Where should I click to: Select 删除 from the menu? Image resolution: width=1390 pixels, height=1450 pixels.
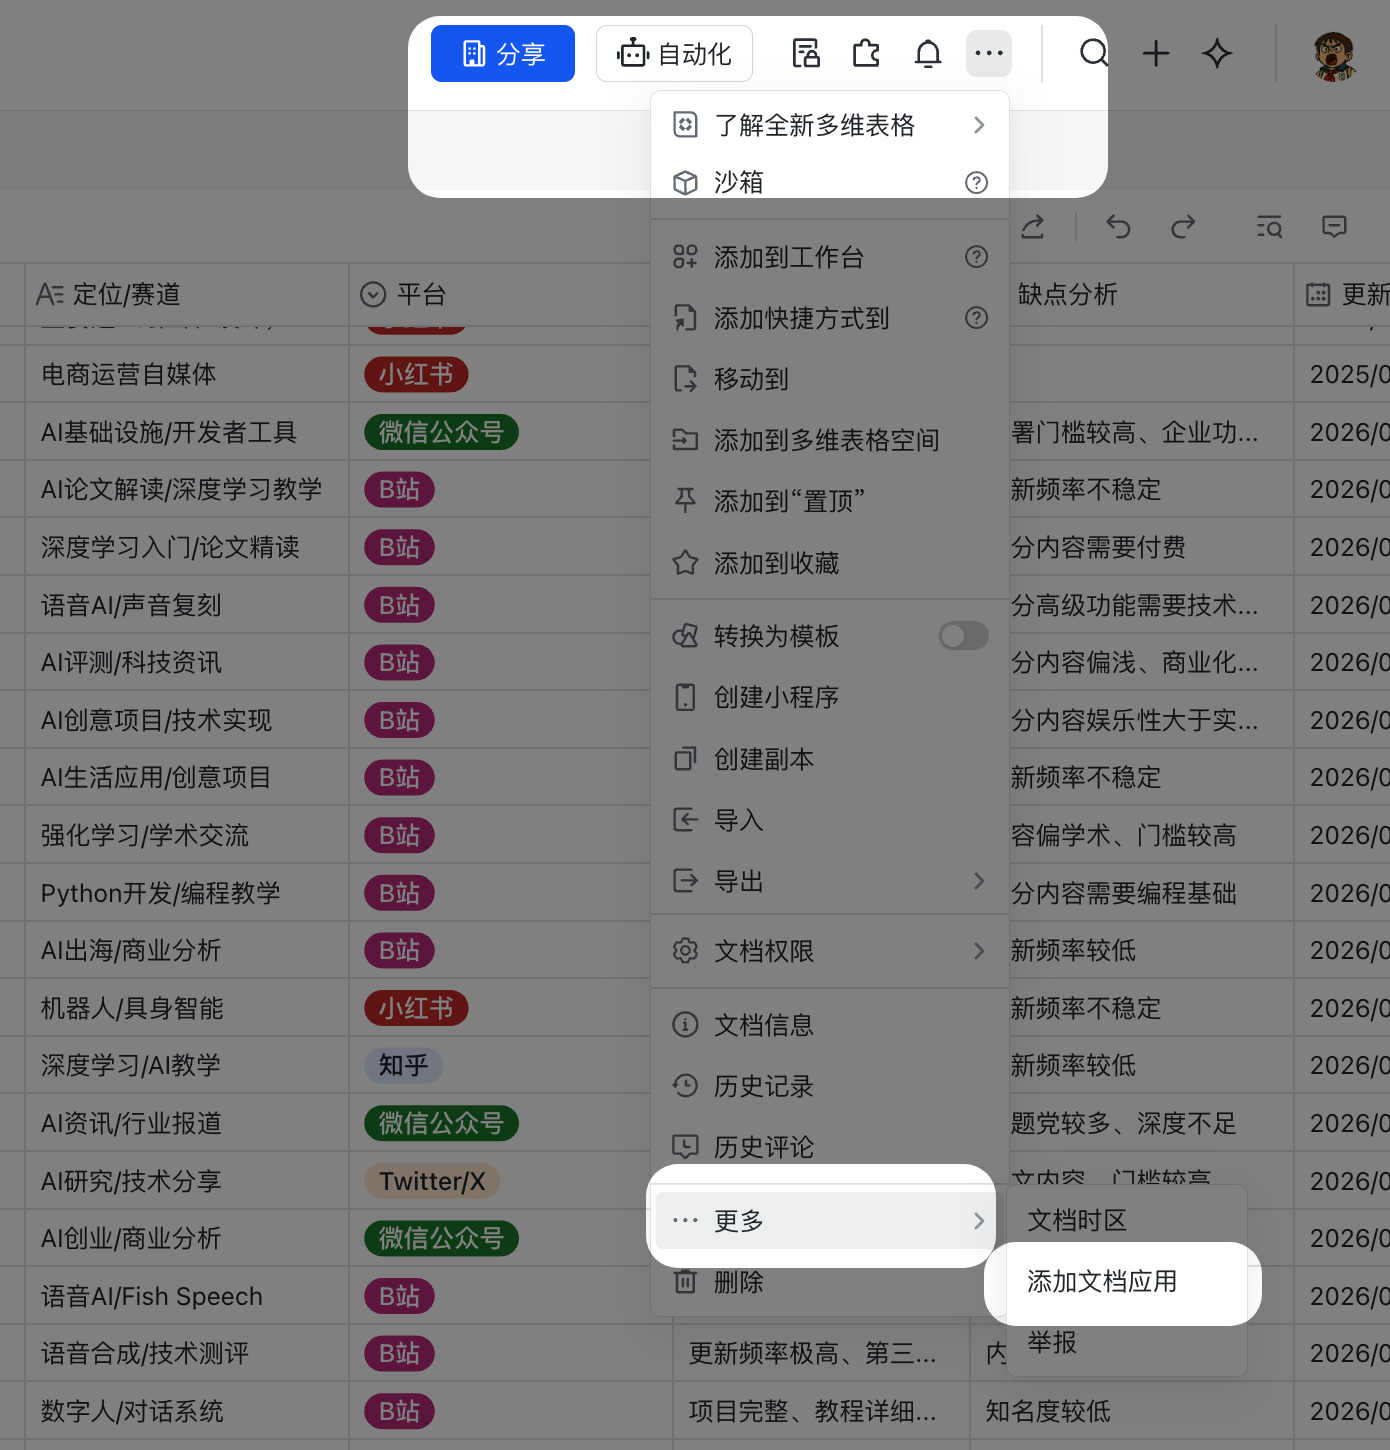tap(739, 1282)
